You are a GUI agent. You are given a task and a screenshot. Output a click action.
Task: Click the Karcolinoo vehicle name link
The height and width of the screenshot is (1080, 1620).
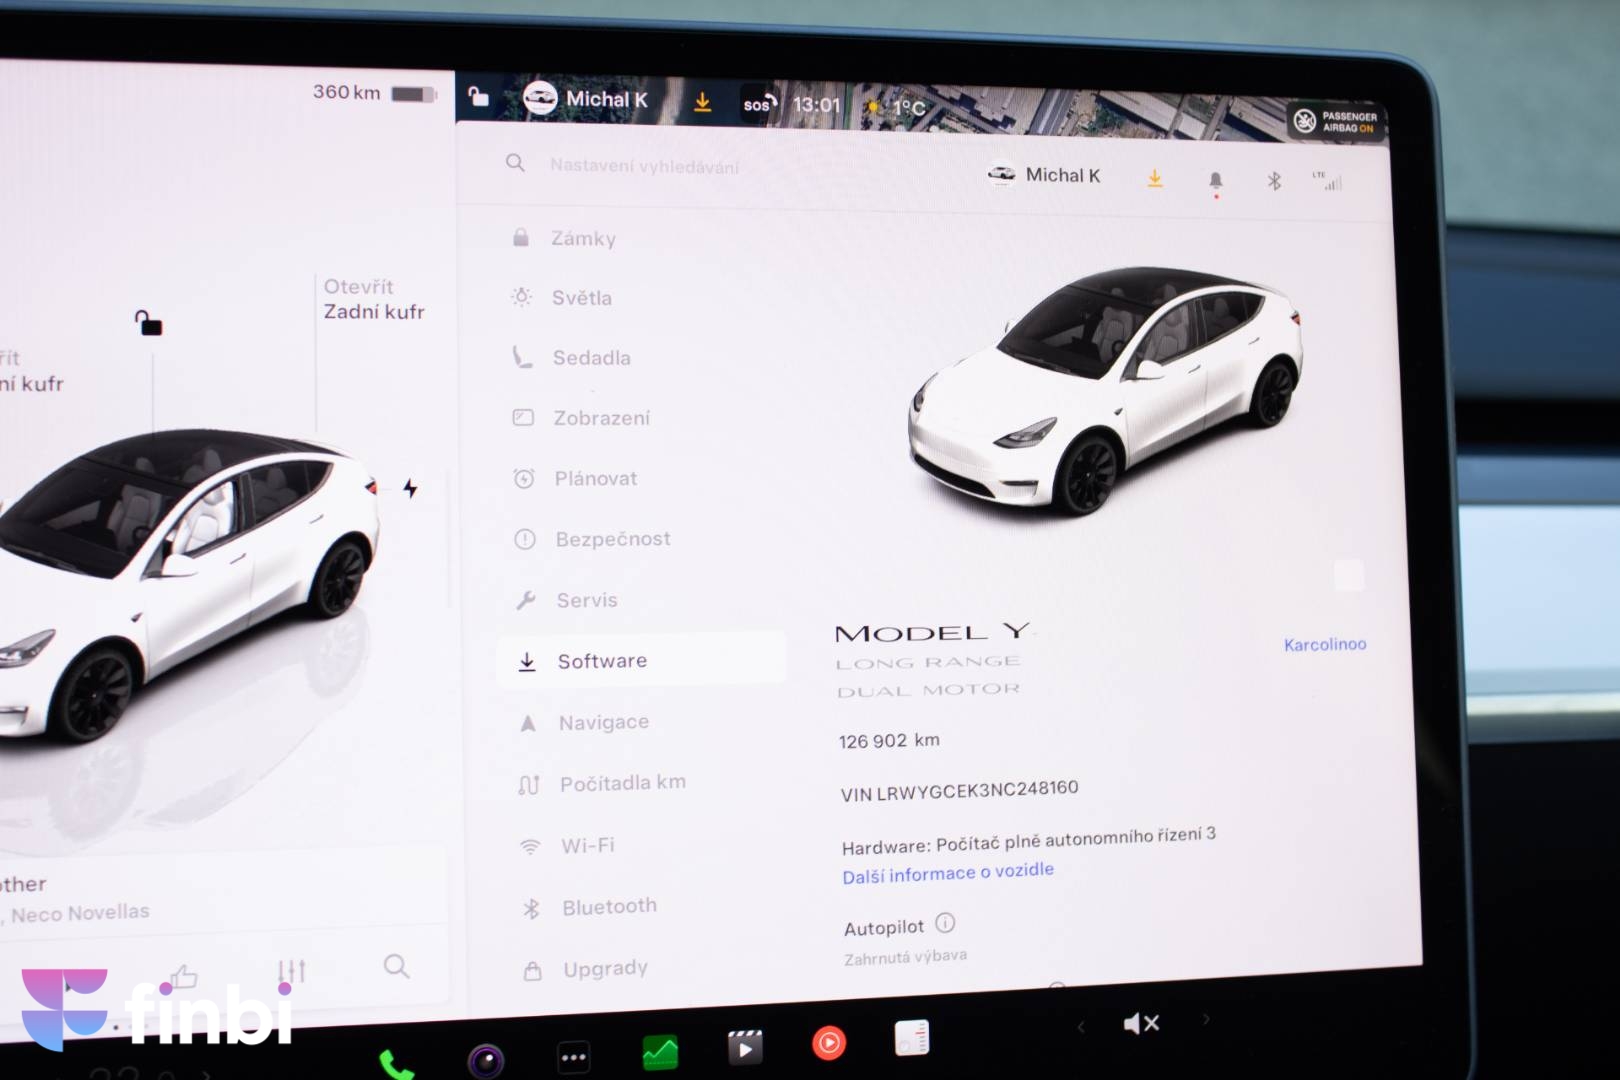coord(1324,645)
